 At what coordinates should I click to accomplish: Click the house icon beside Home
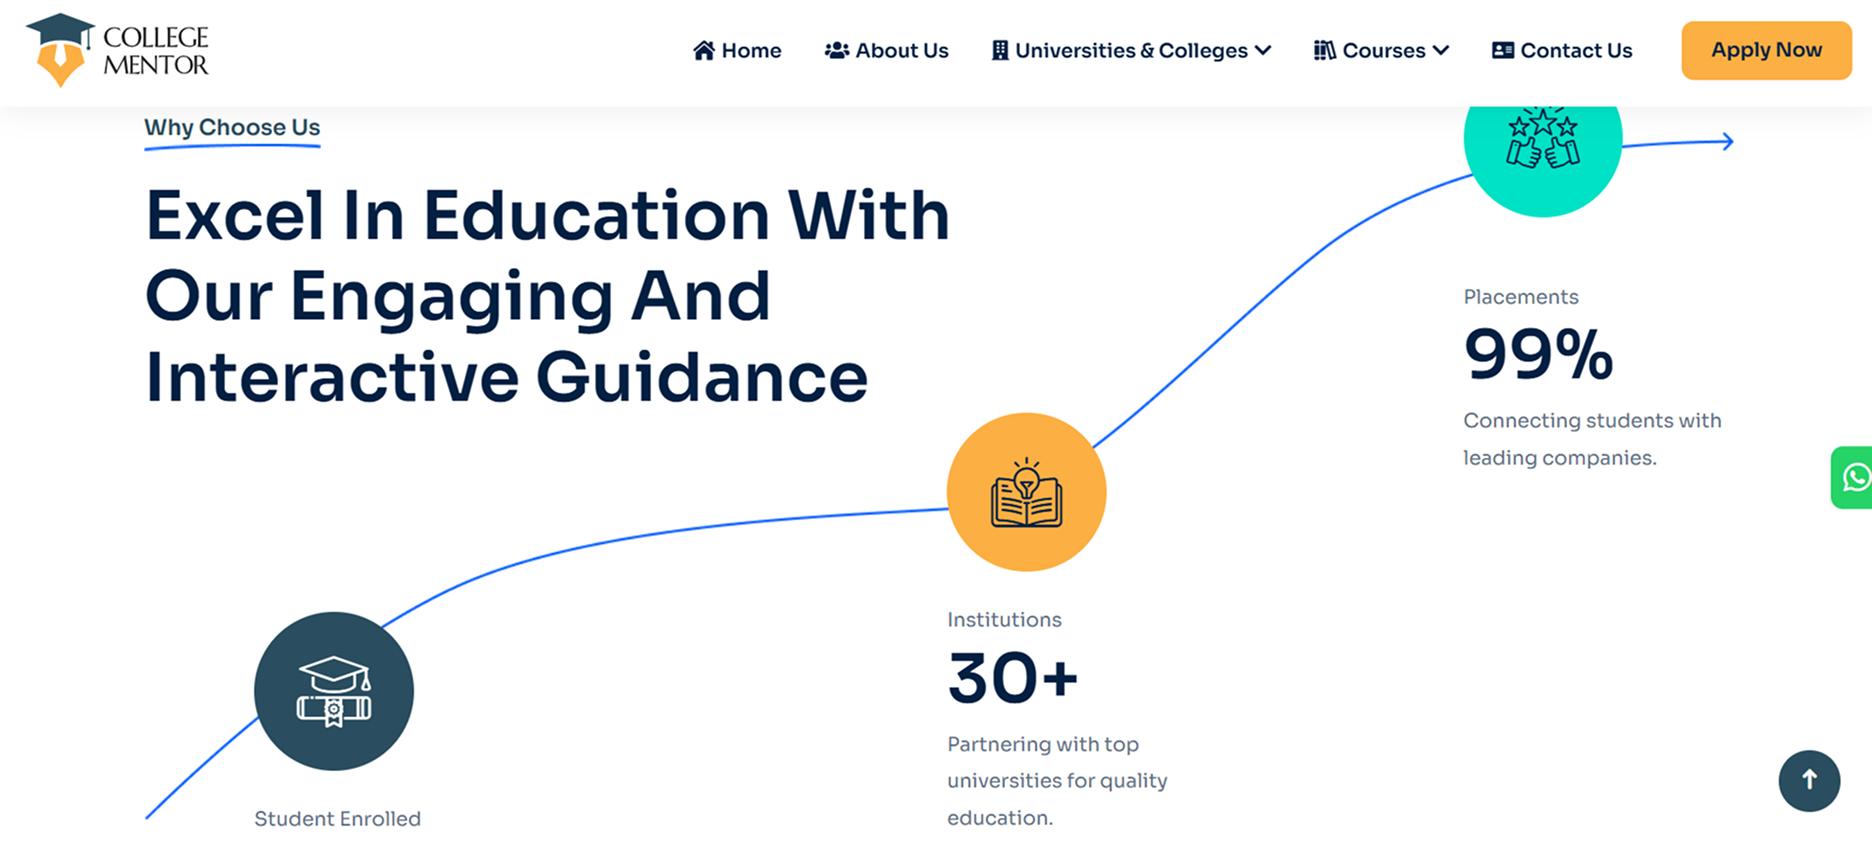[x=704, y=50]
